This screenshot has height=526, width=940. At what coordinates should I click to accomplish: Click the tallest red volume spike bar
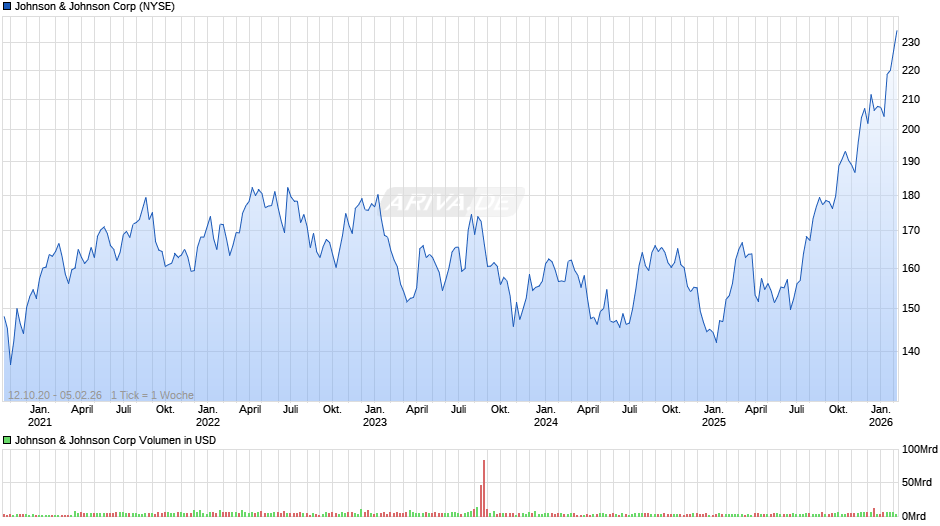484,488
